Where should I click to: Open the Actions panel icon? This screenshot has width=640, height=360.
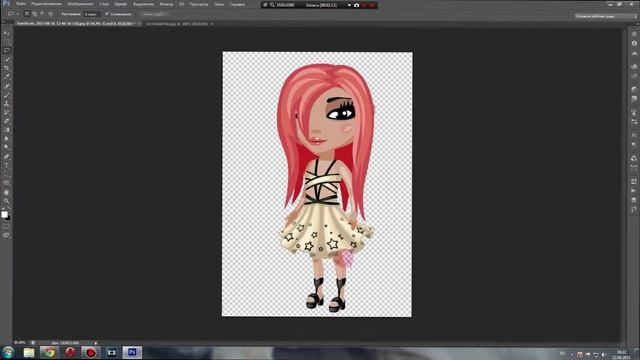pyautogui.click(x=634, y=190)
